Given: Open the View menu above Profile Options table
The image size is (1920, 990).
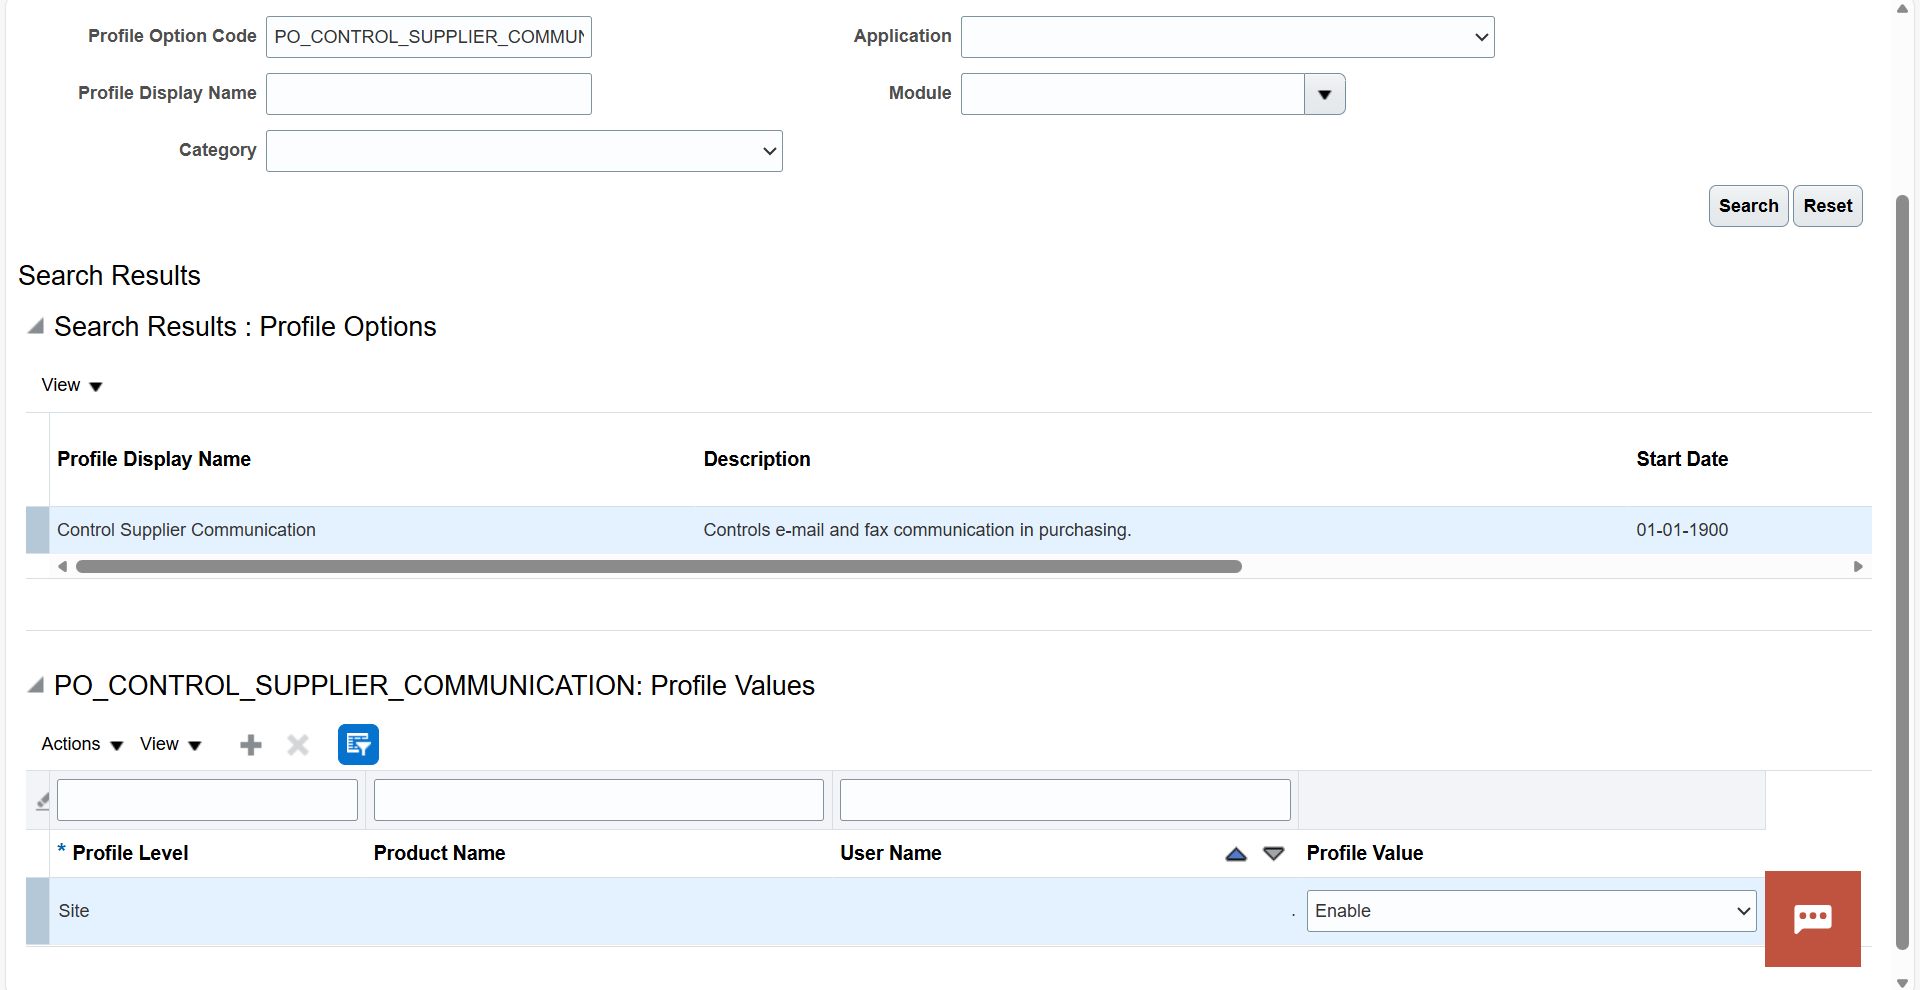Looking at the screenshot, I should tap(72, 385).
